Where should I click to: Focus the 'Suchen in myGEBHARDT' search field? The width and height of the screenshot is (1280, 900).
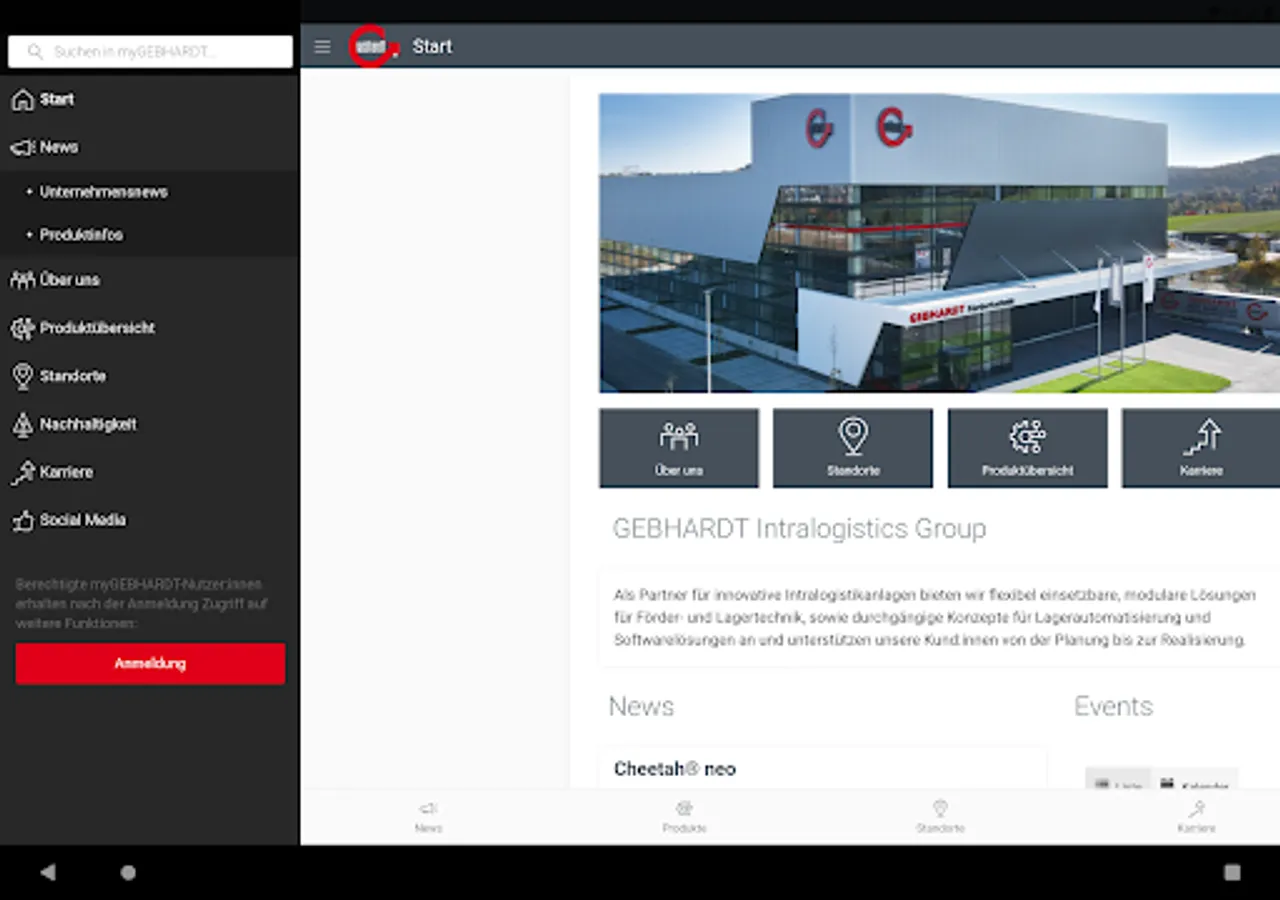point(150,52)
